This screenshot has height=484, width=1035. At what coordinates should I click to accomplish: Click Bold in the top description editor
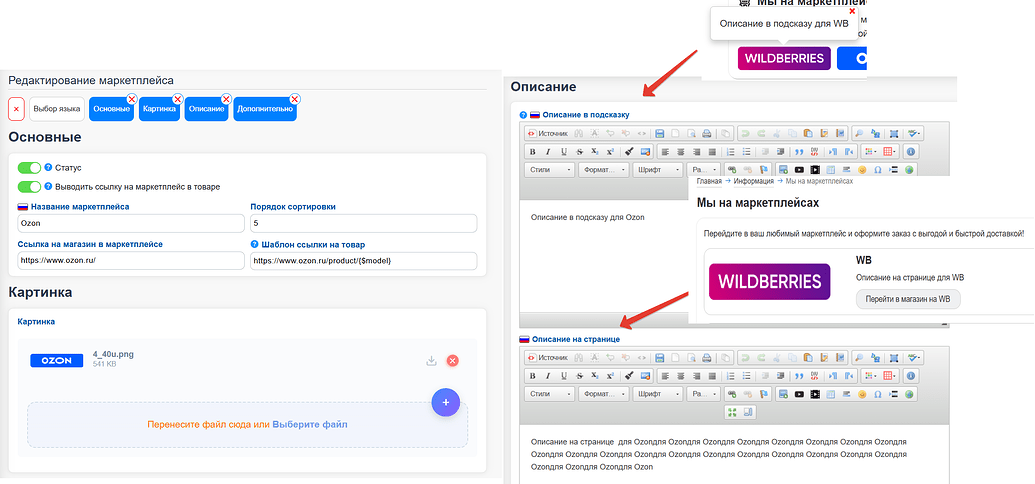pos(532,151)
